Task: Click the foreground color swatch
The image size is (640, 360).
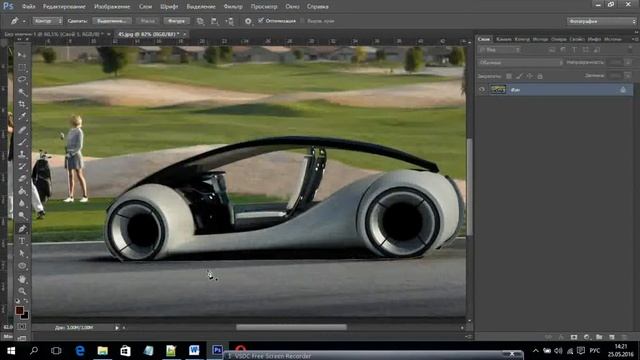Action: click(x=19, y=311)
